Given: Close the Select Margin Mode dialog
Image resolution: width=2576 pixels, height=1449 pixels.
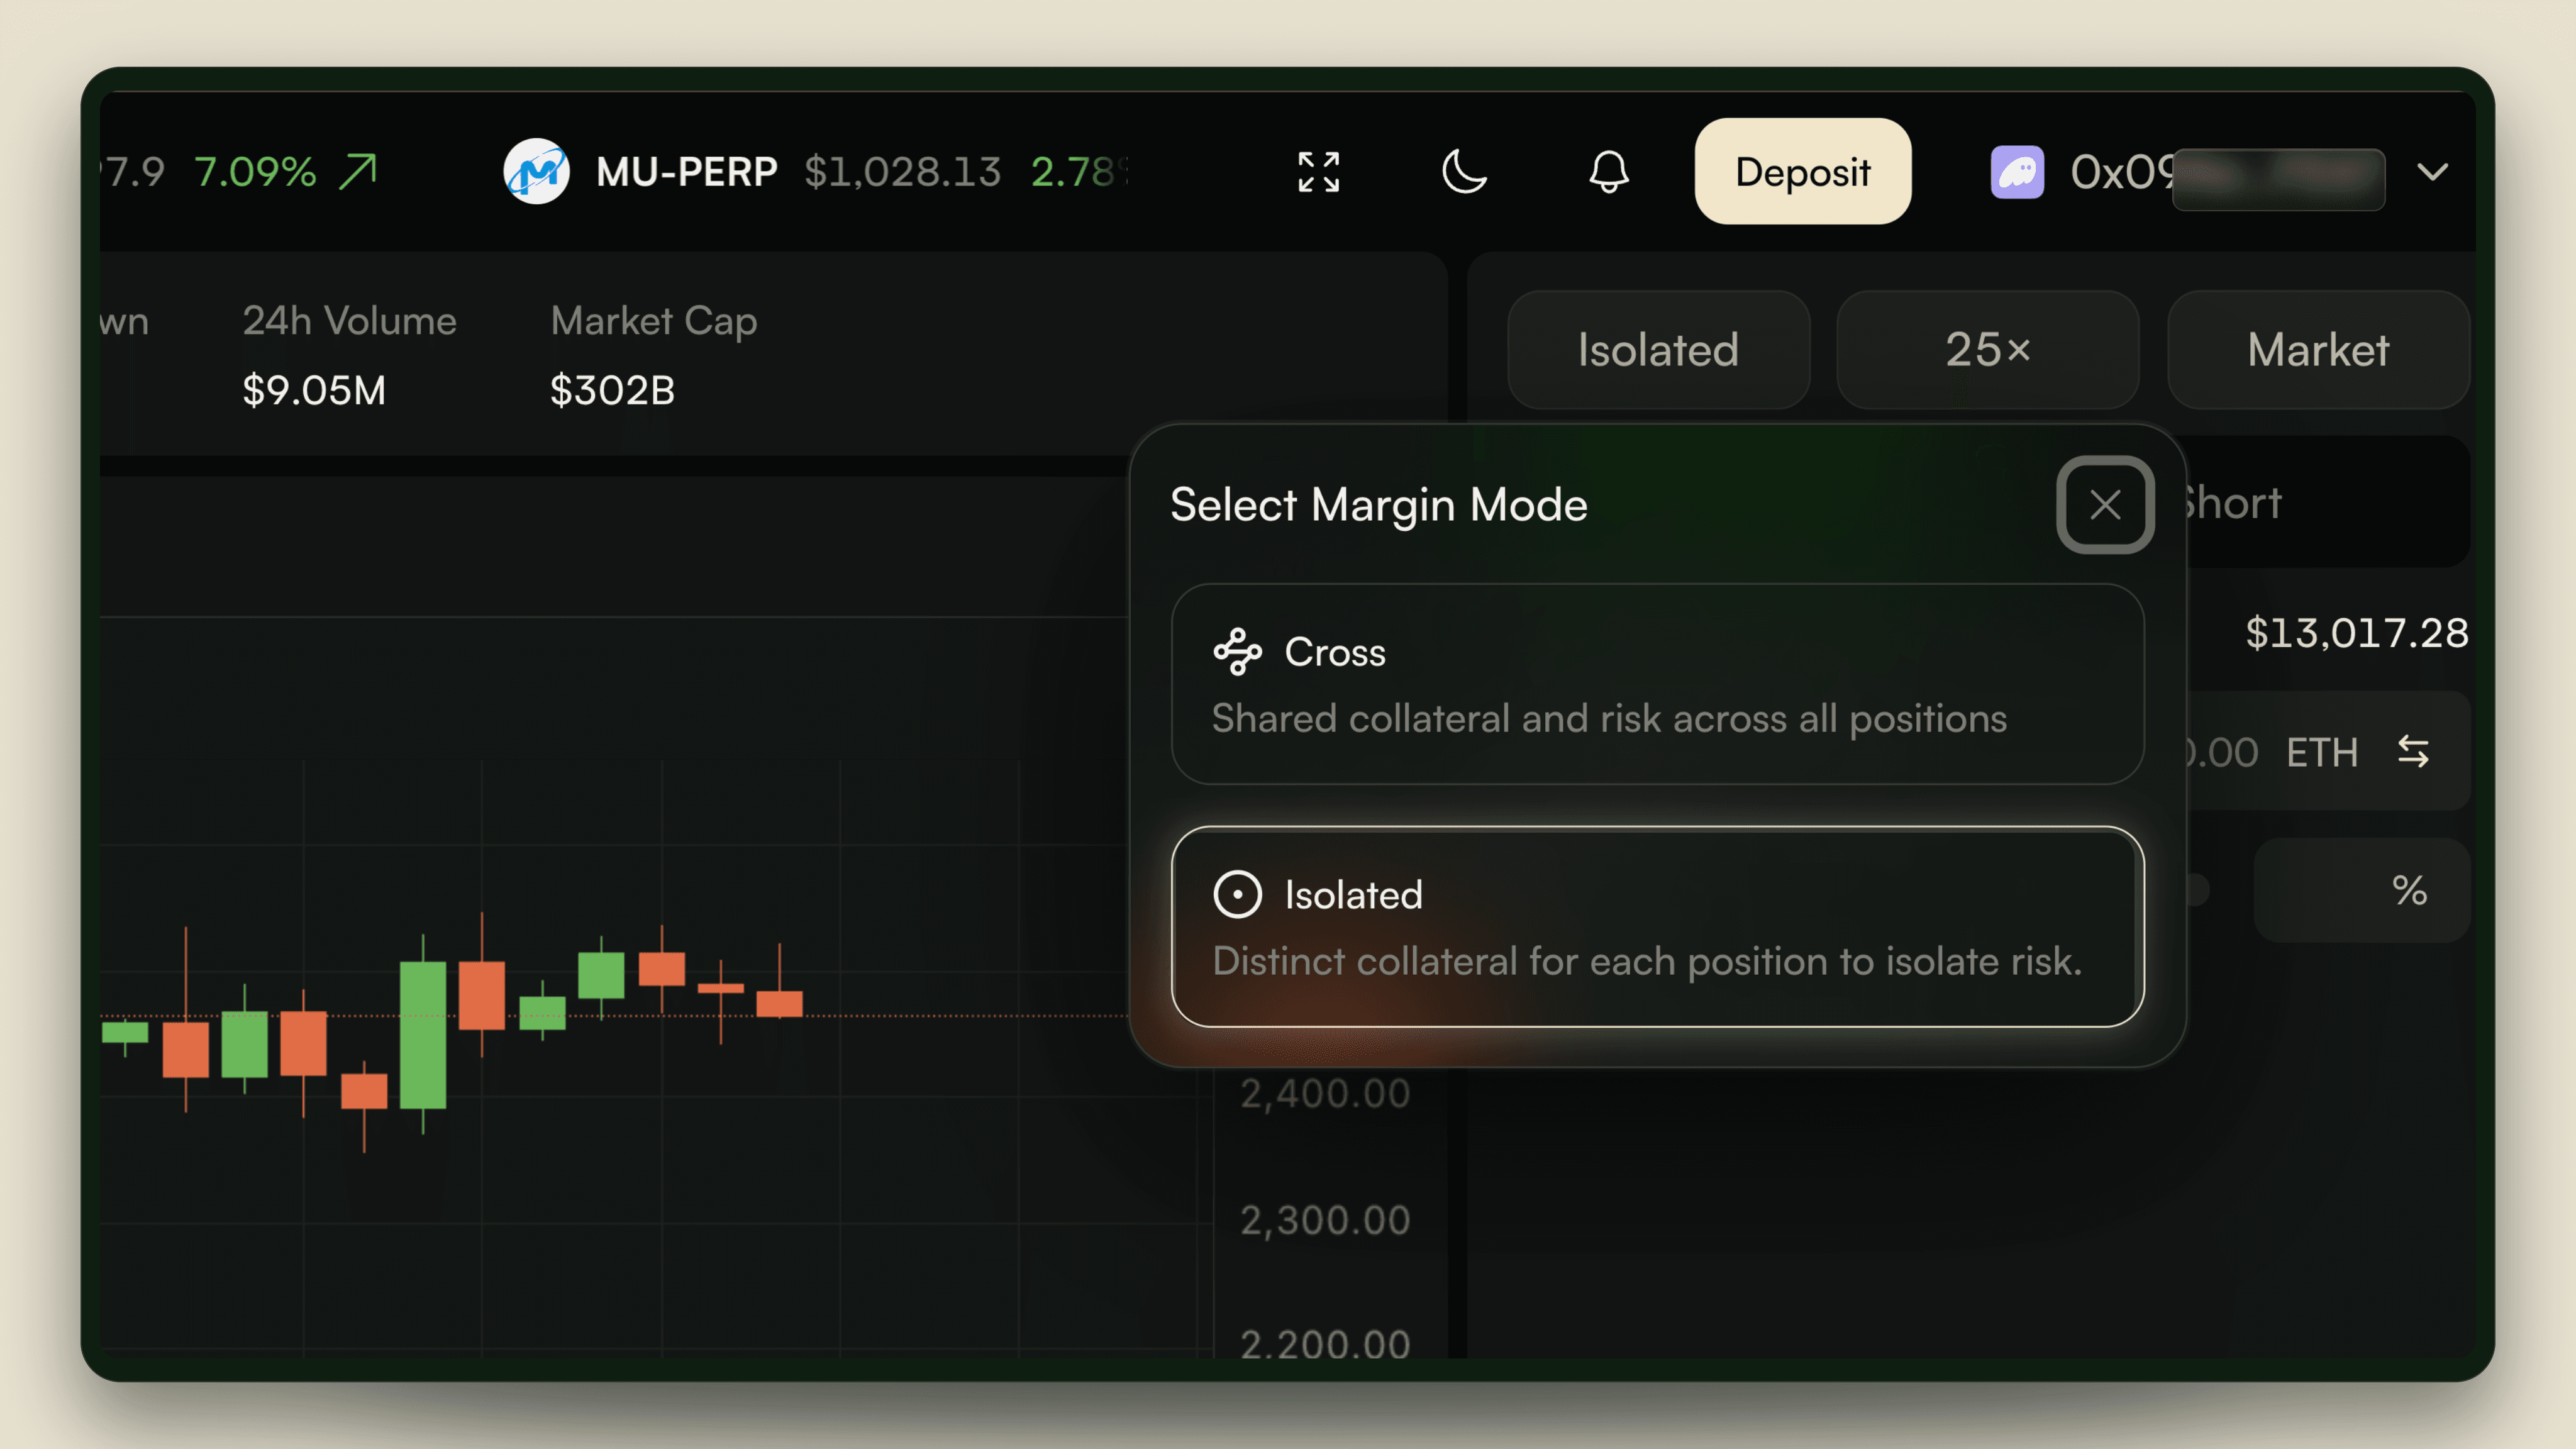Looking at the screenshot, I should 2105,504.
